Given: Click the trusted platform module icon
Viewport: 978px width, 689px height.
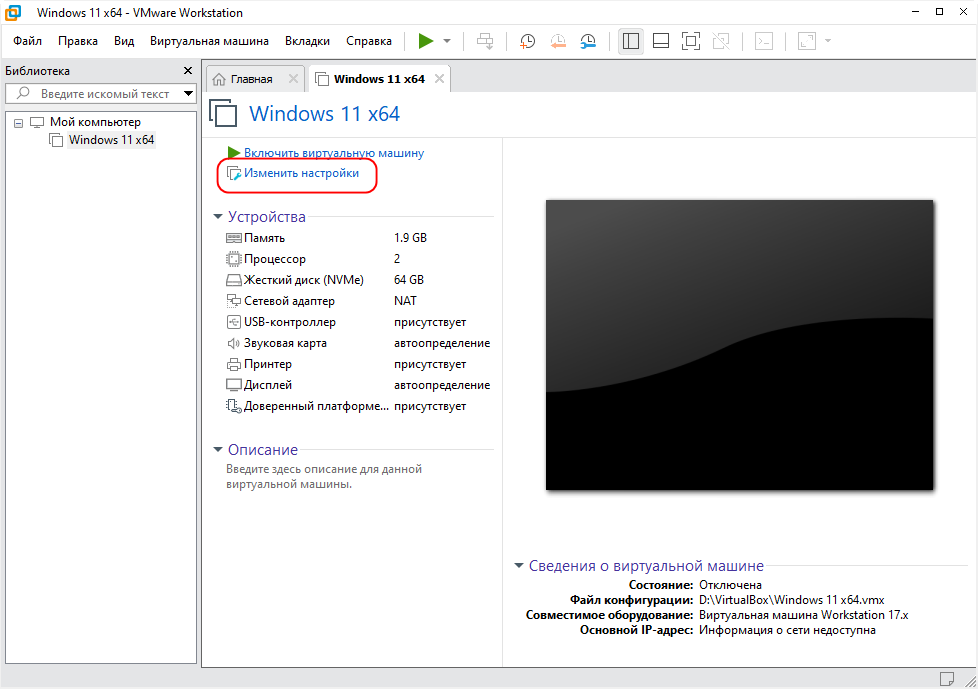Looking at the screenshot, I should coord(234,407).
